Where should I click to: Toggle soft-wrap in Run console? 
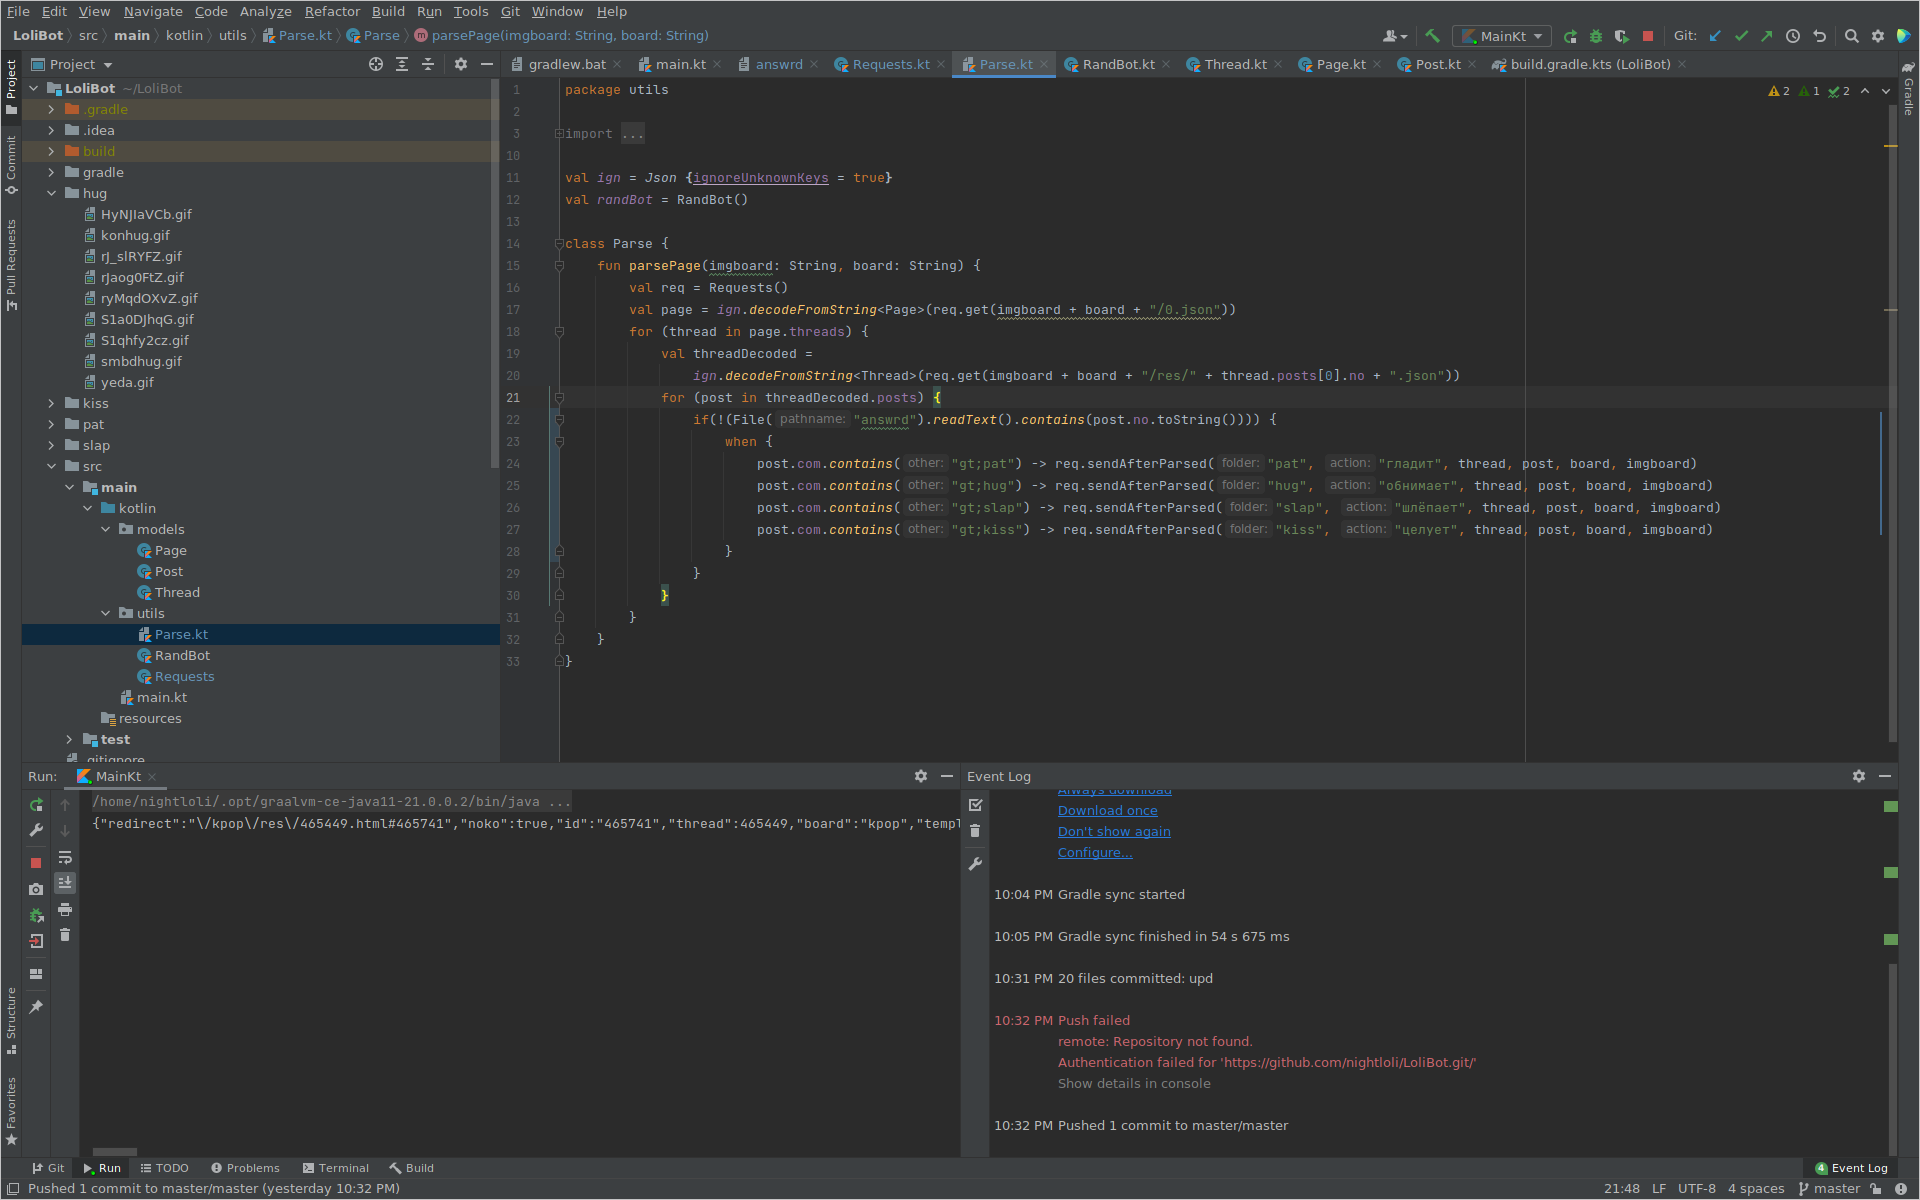[x=65, y=858]
